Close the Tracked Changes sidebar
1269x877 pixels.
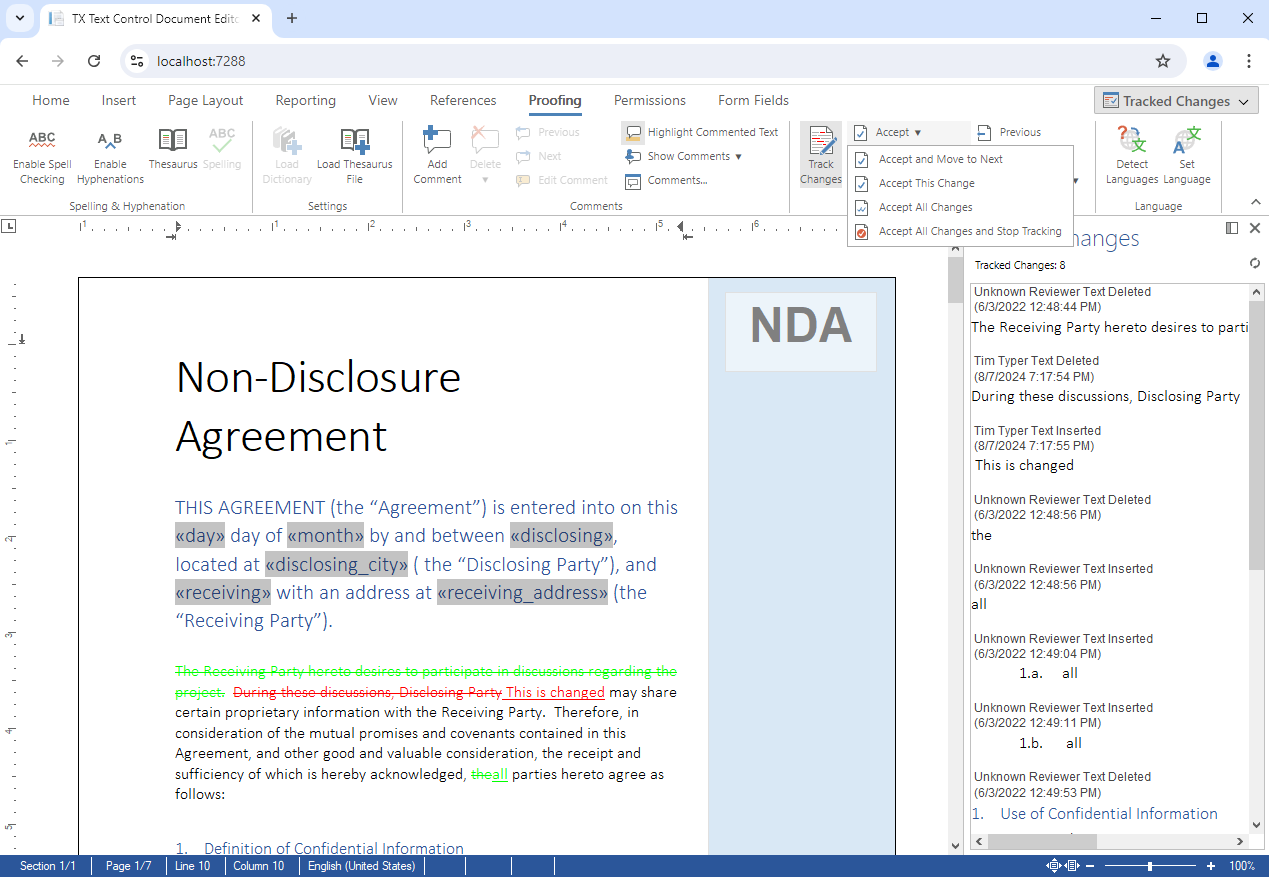click(1255, 228)
